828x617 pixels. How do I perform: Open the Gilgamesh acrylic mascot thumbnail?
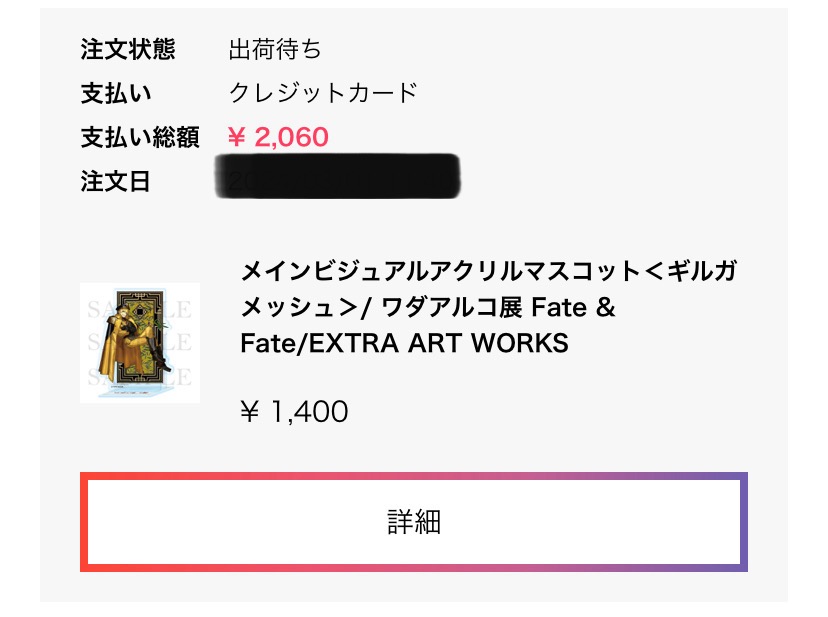click(140, 342)
